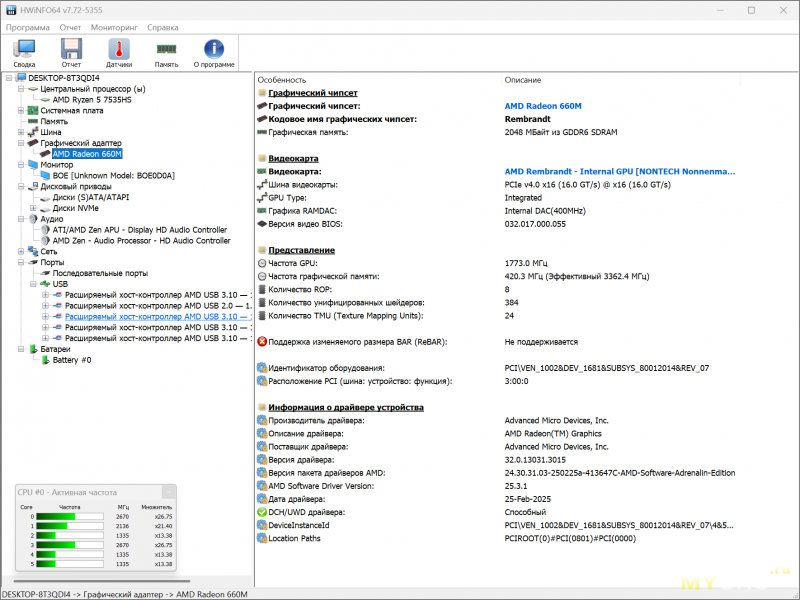
Task: Open the О программе info icon
Action: pos(214,50)
